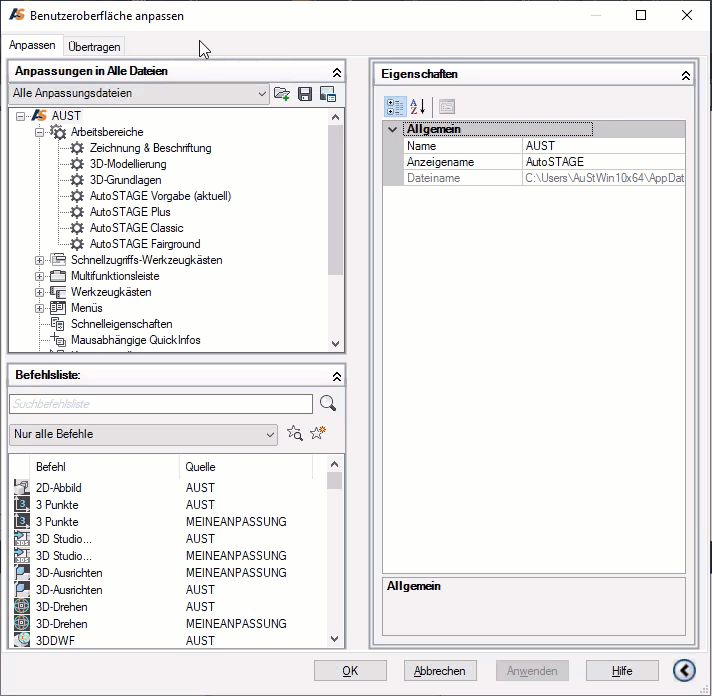The width and height of the screenshot is (712, 696).
Task: Click the Name property value AUST
Action: click(x=603, y=146)
